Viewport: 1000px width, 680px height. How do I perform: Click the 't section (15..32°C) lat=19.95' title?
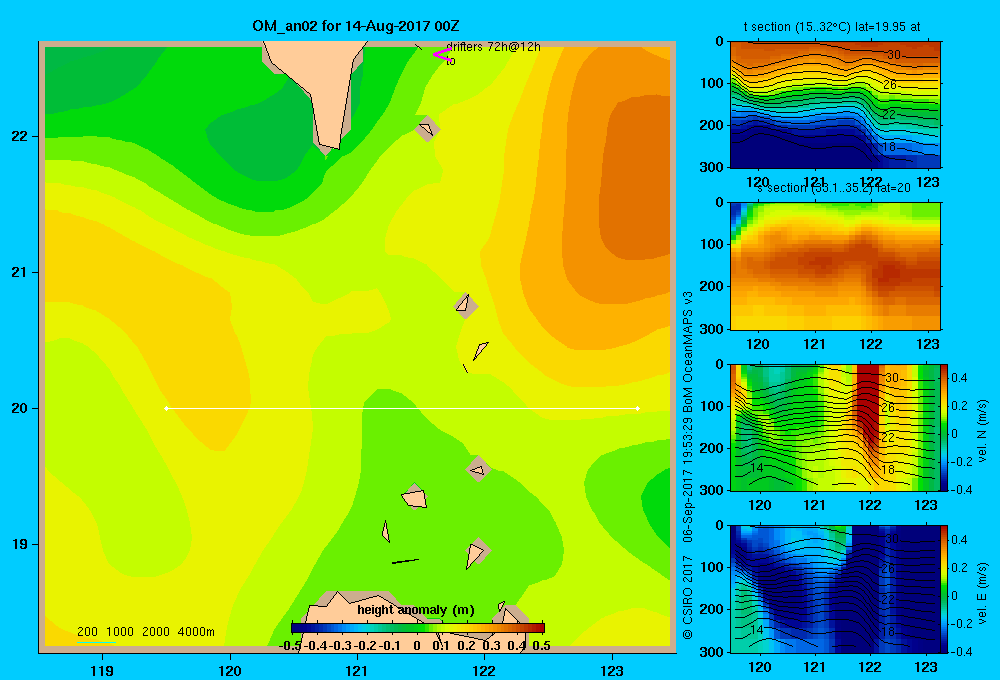[832, 27]
